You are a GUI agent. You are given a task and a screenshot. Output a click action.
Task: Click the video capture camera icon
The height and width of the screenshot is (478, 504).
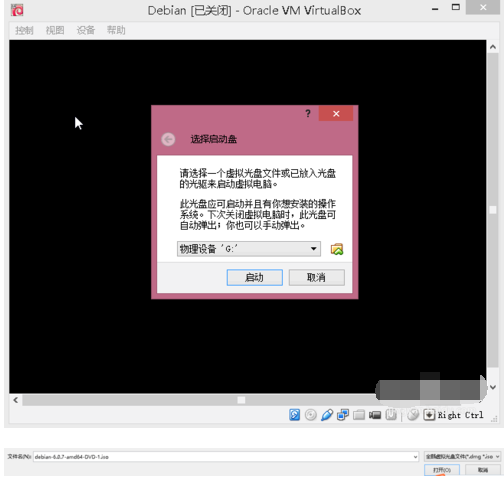coord(375,415)
